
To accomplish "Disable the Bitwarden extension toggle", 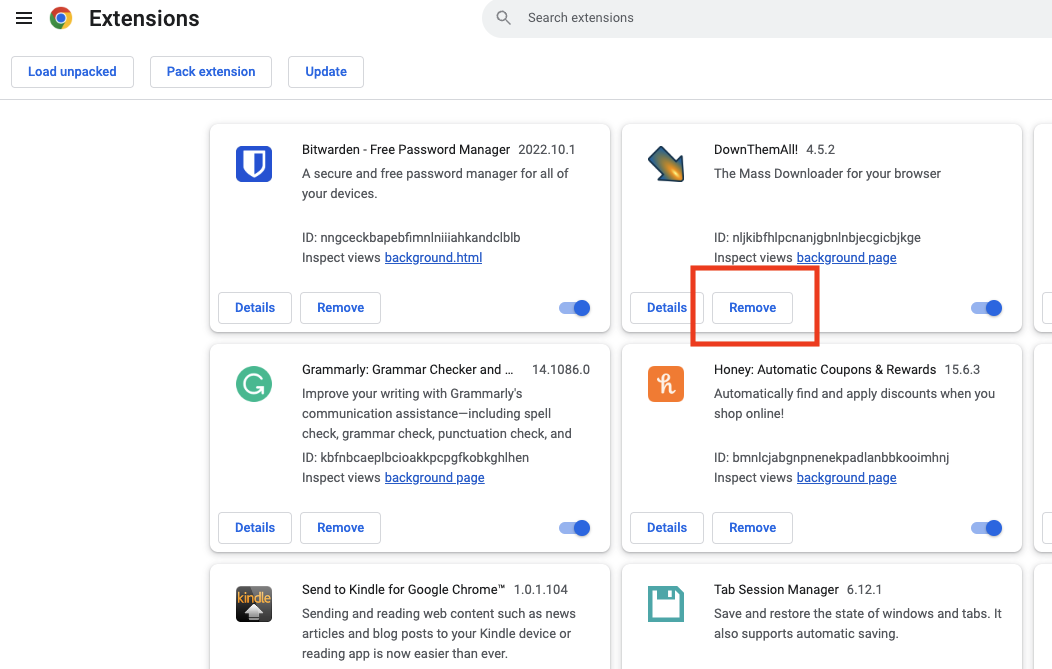I will coord(575,308).
